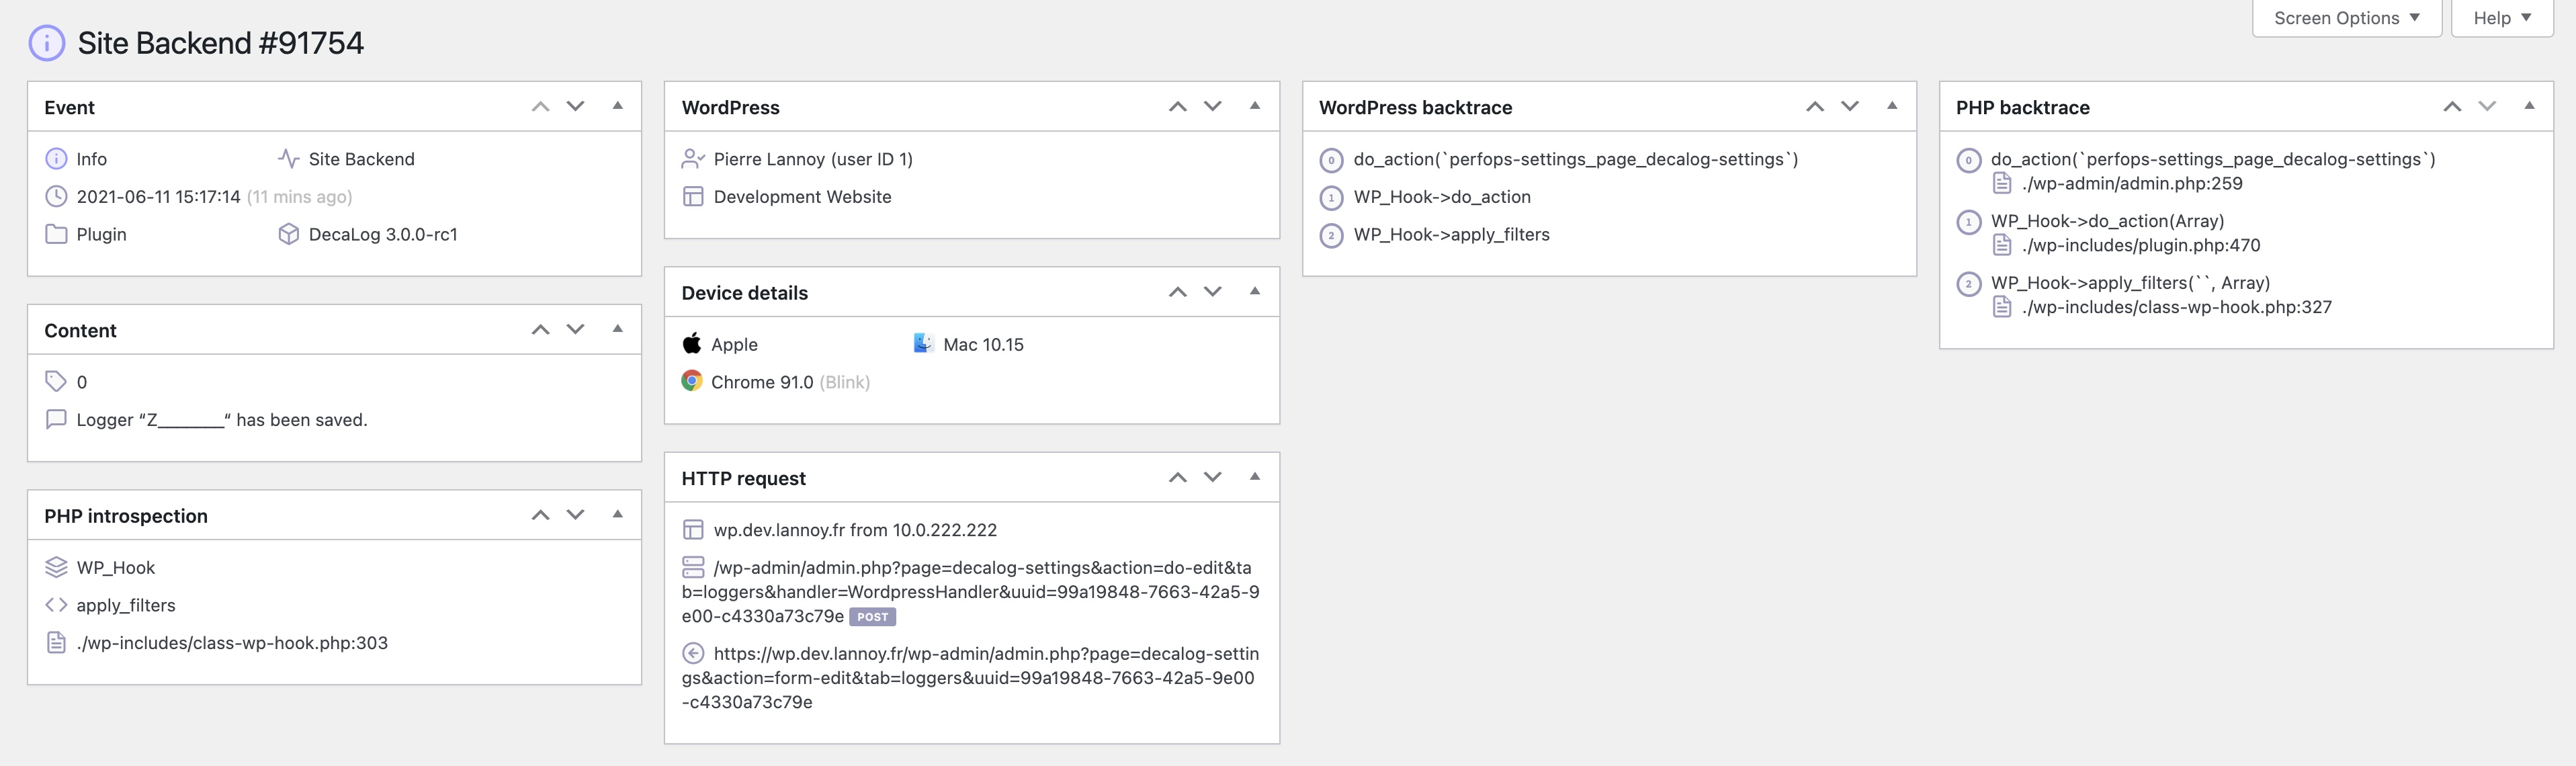Click the step 0 circle in PHP backtrace
Viewport: 2576px width, 766px height.
[1968, 160]
